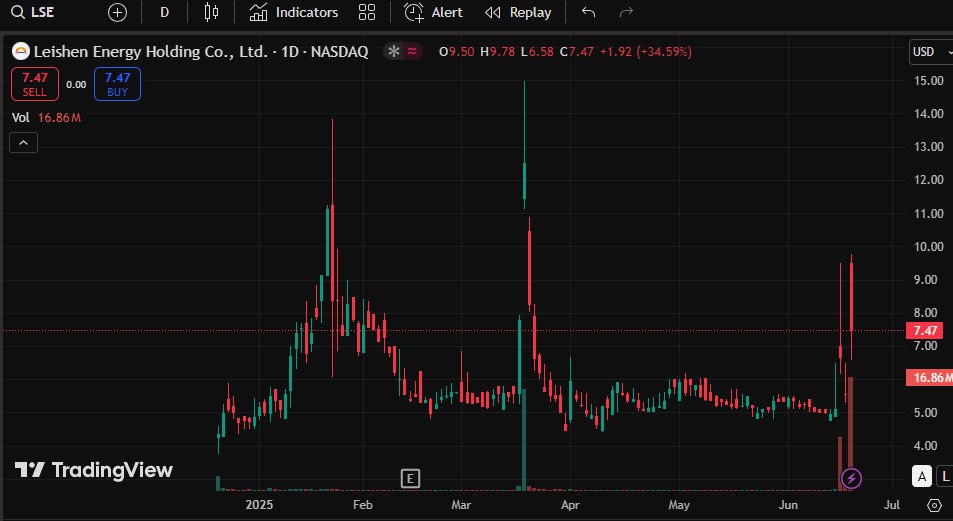Click the 2025 label on time axis
The width and height of the screenshot is (953, 521).
[x=259, y=505]
